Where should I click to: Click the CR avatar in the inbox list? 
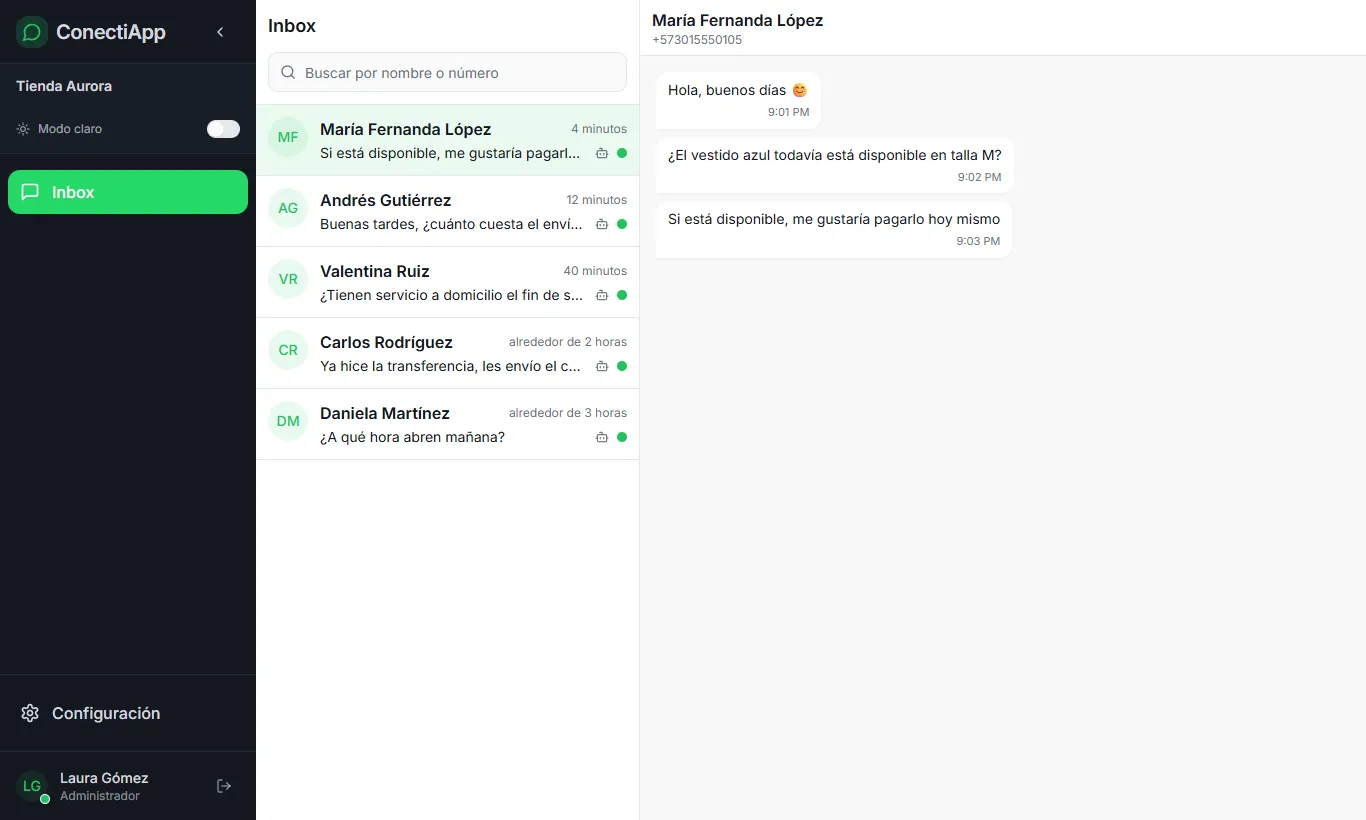(x=288, y=350)
